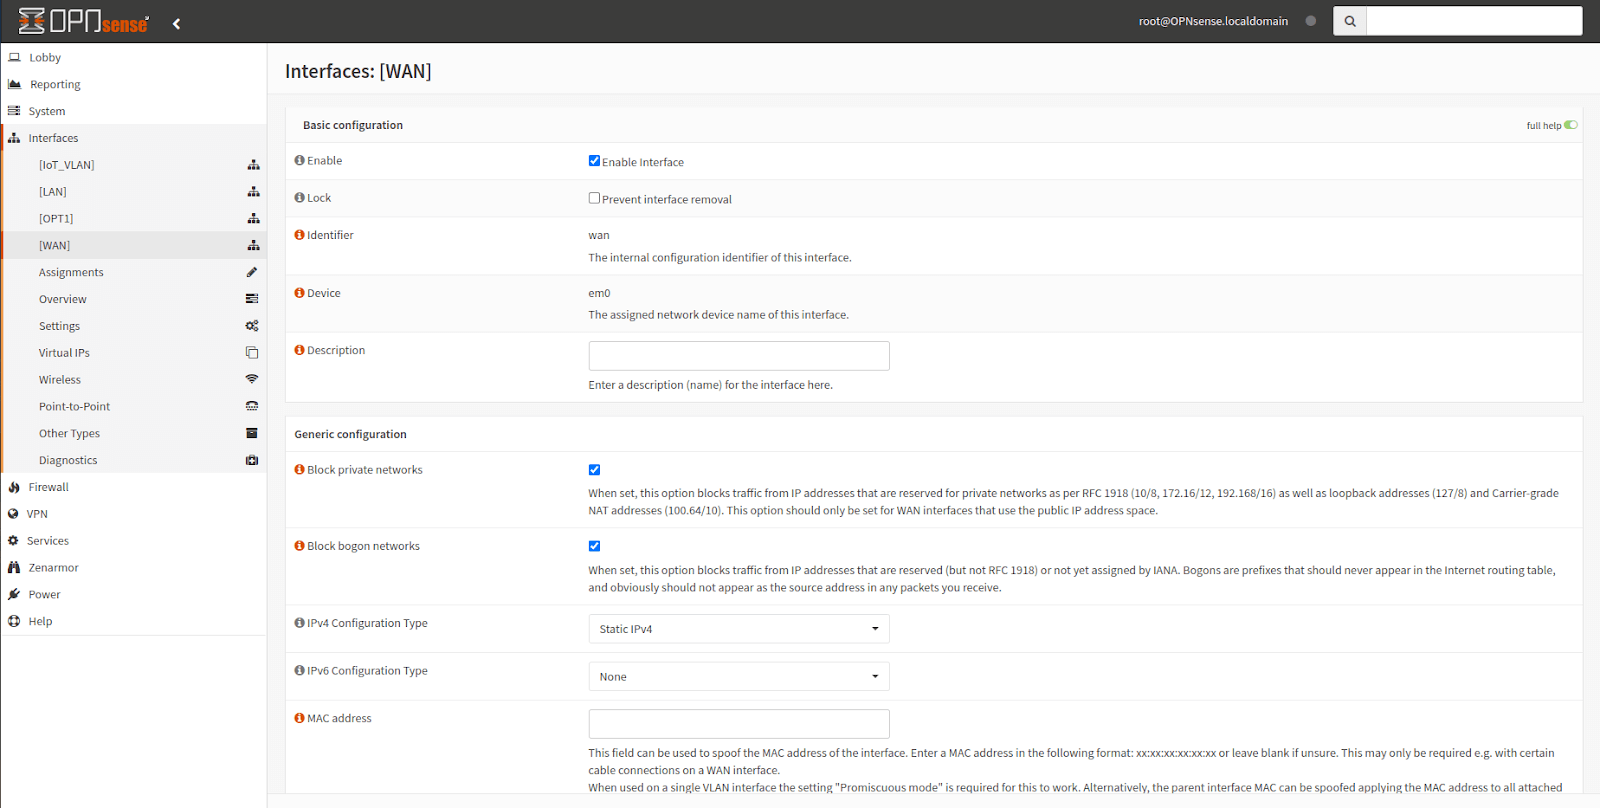Click the clone icon beside Virtual IPs
The image size is (1600, 808).
click(x=252, y=353)
